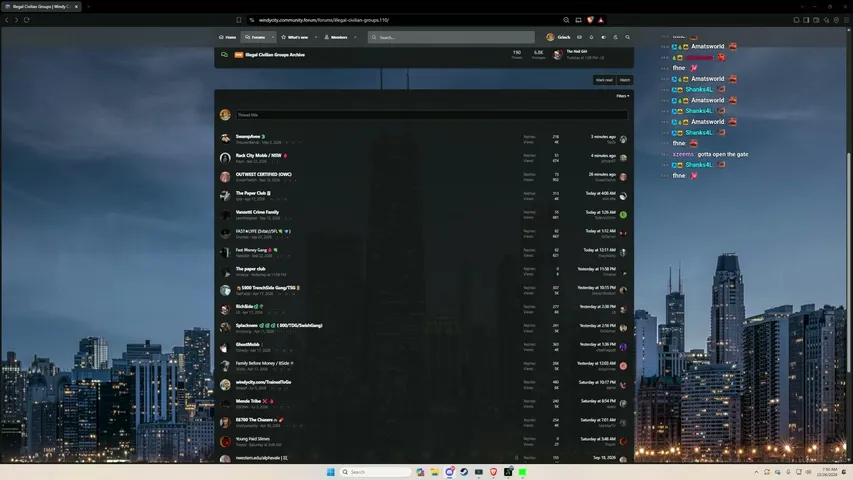Click 'Yesterday at 11:58 PM' last post time
This screenshot has width=853, height=480.
pyautogui.click(x=596, y=269)
